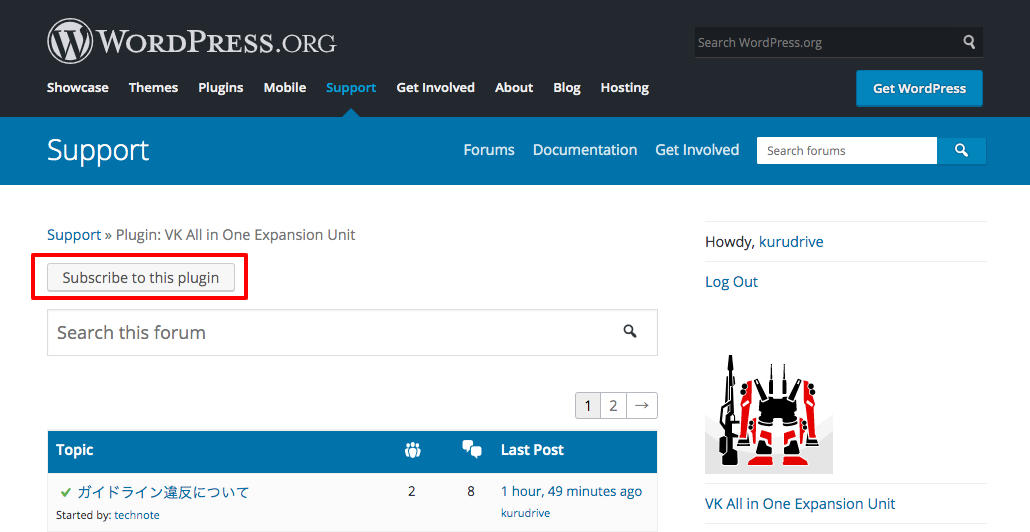Click the magnifier icon in top search

(969, 42)
